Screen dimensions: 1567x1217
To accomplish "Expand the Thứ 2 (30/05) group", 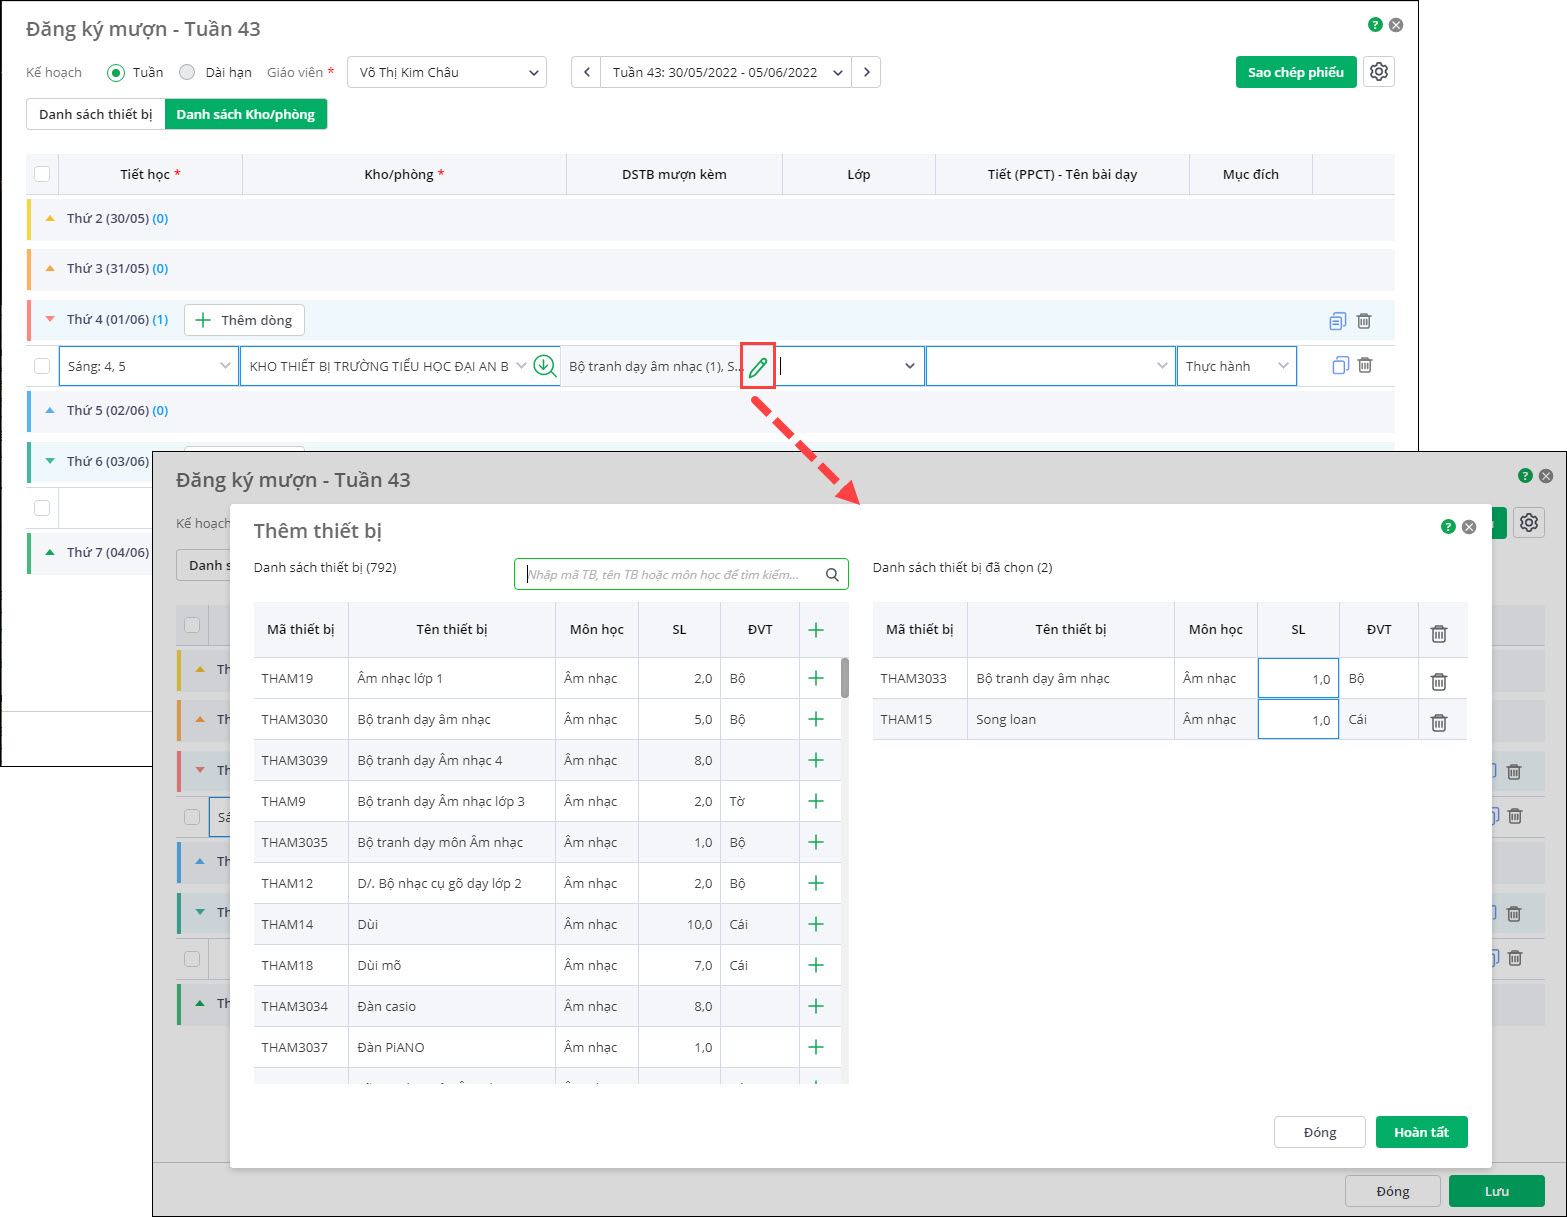I will [x=50, y=218].
